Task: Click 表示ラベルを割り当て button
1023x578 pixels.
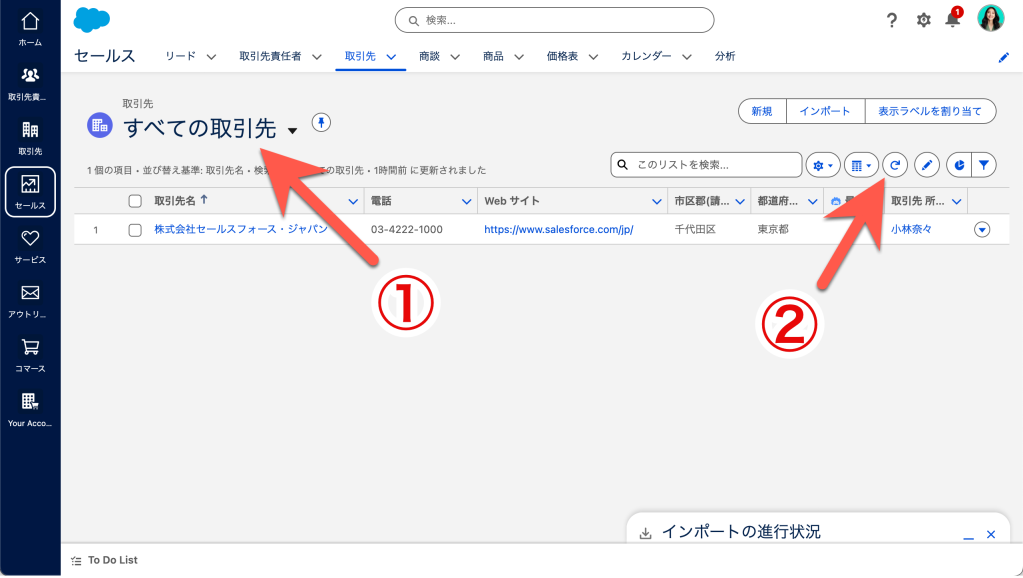Action: (x=930, y=111)
